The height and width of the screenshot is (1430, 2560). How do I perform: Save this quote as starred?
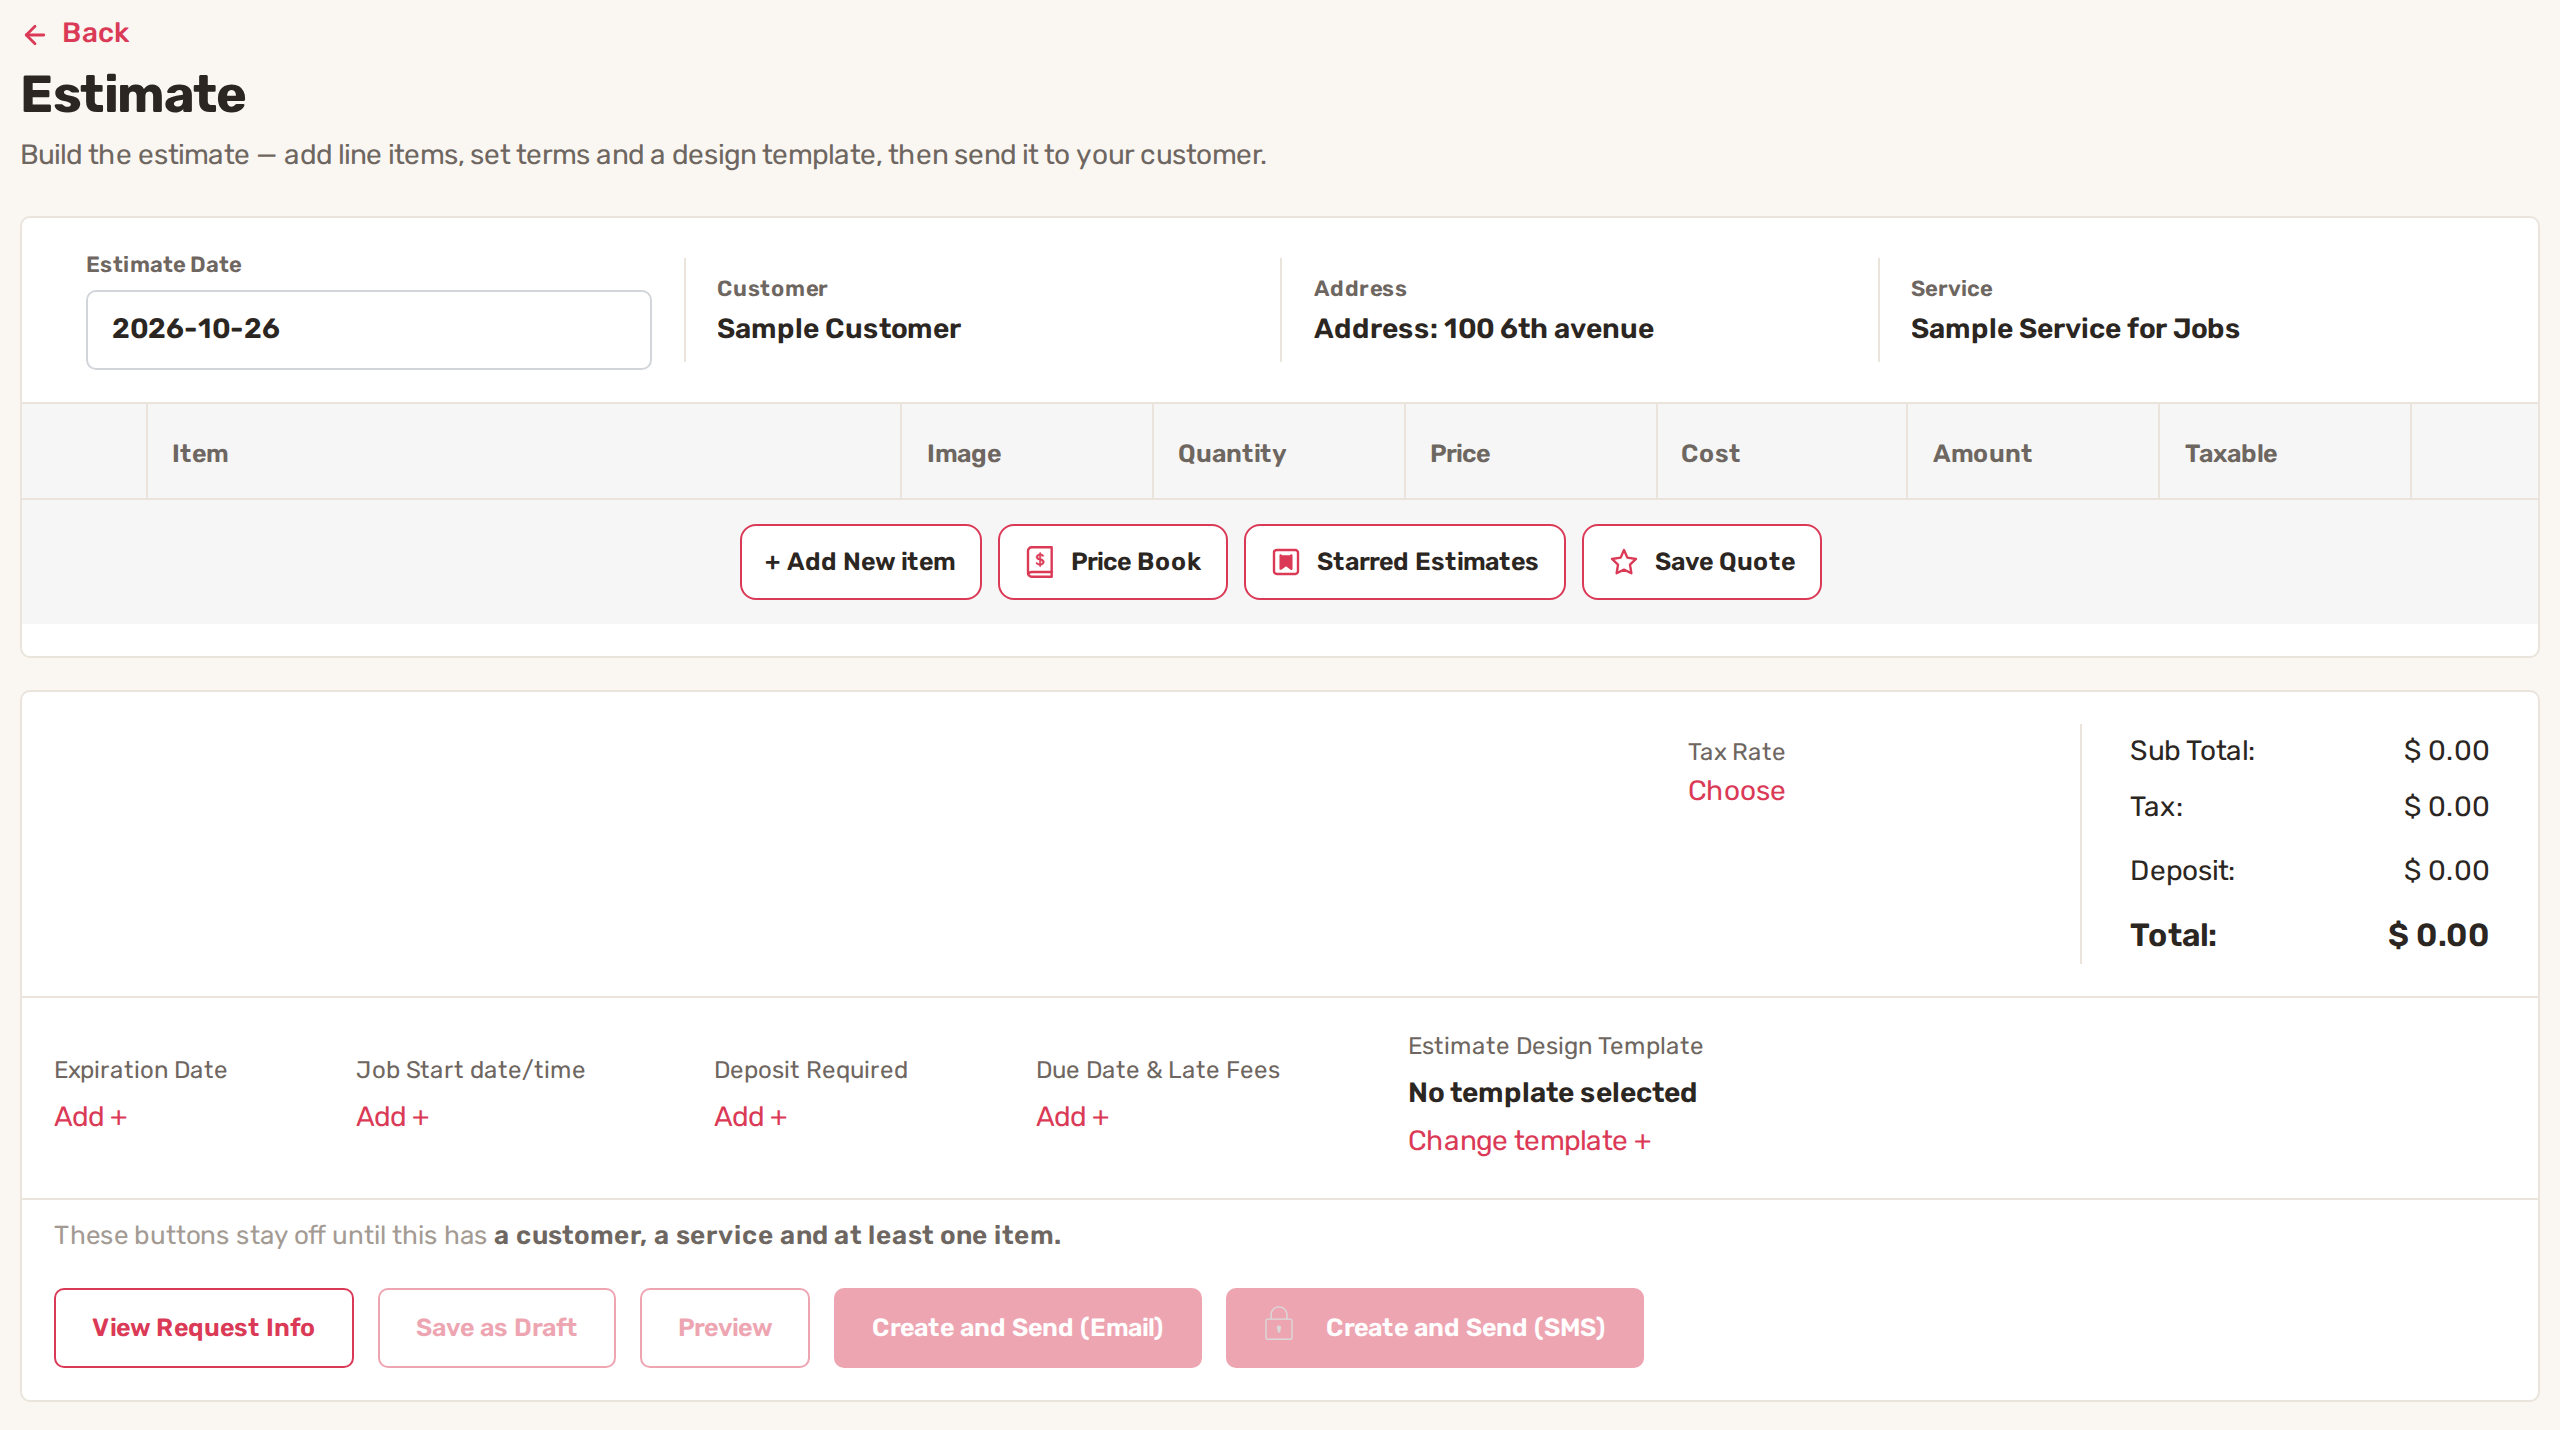click(x=1702, y=562)
